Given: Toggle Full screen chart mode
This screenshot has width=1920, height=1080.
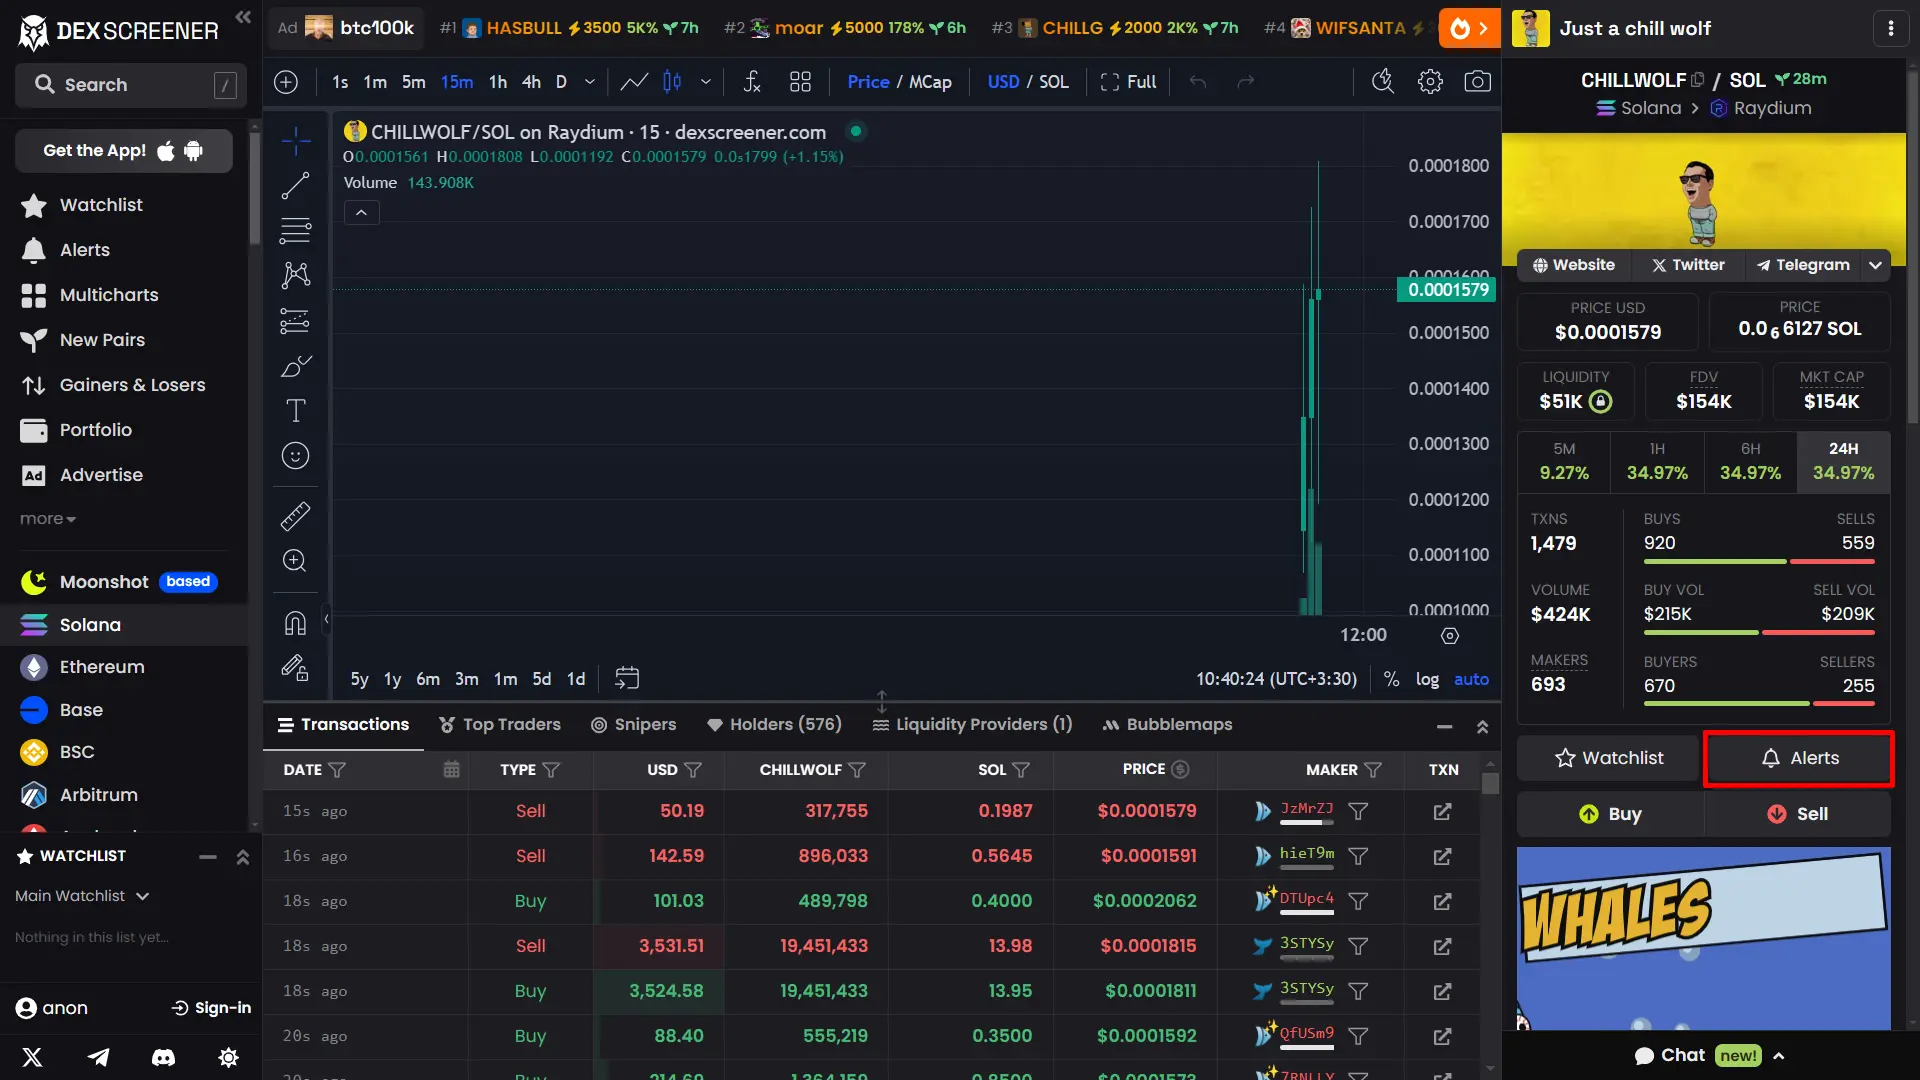Looking at the screenshot, I should pos(1128,82).
